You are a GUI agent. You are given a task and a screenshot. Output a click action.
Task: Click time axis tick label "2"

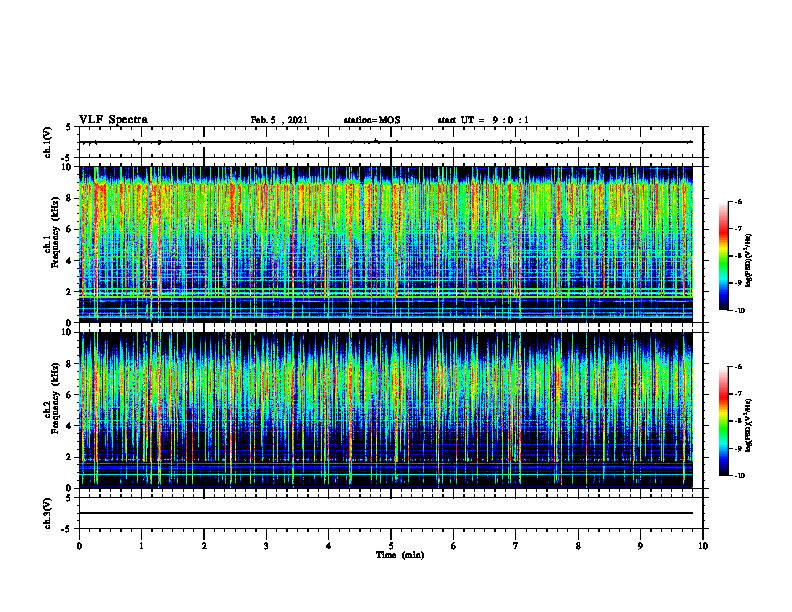[204, 546]
